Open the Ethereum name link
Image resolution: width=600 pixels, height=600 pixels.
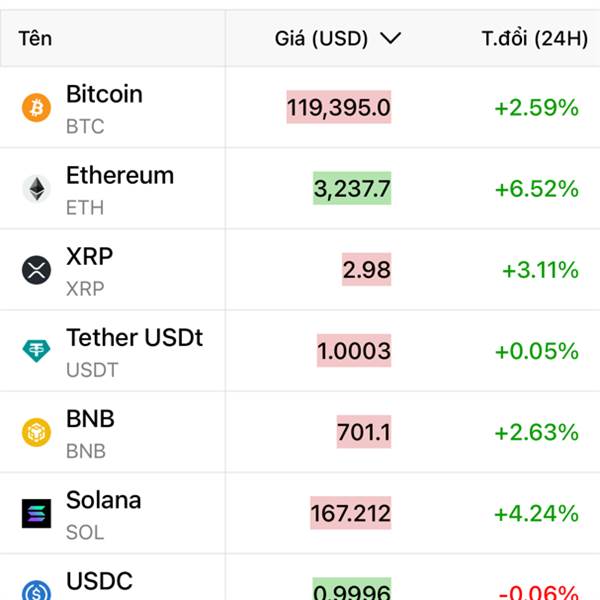click(x=120, y=175)
